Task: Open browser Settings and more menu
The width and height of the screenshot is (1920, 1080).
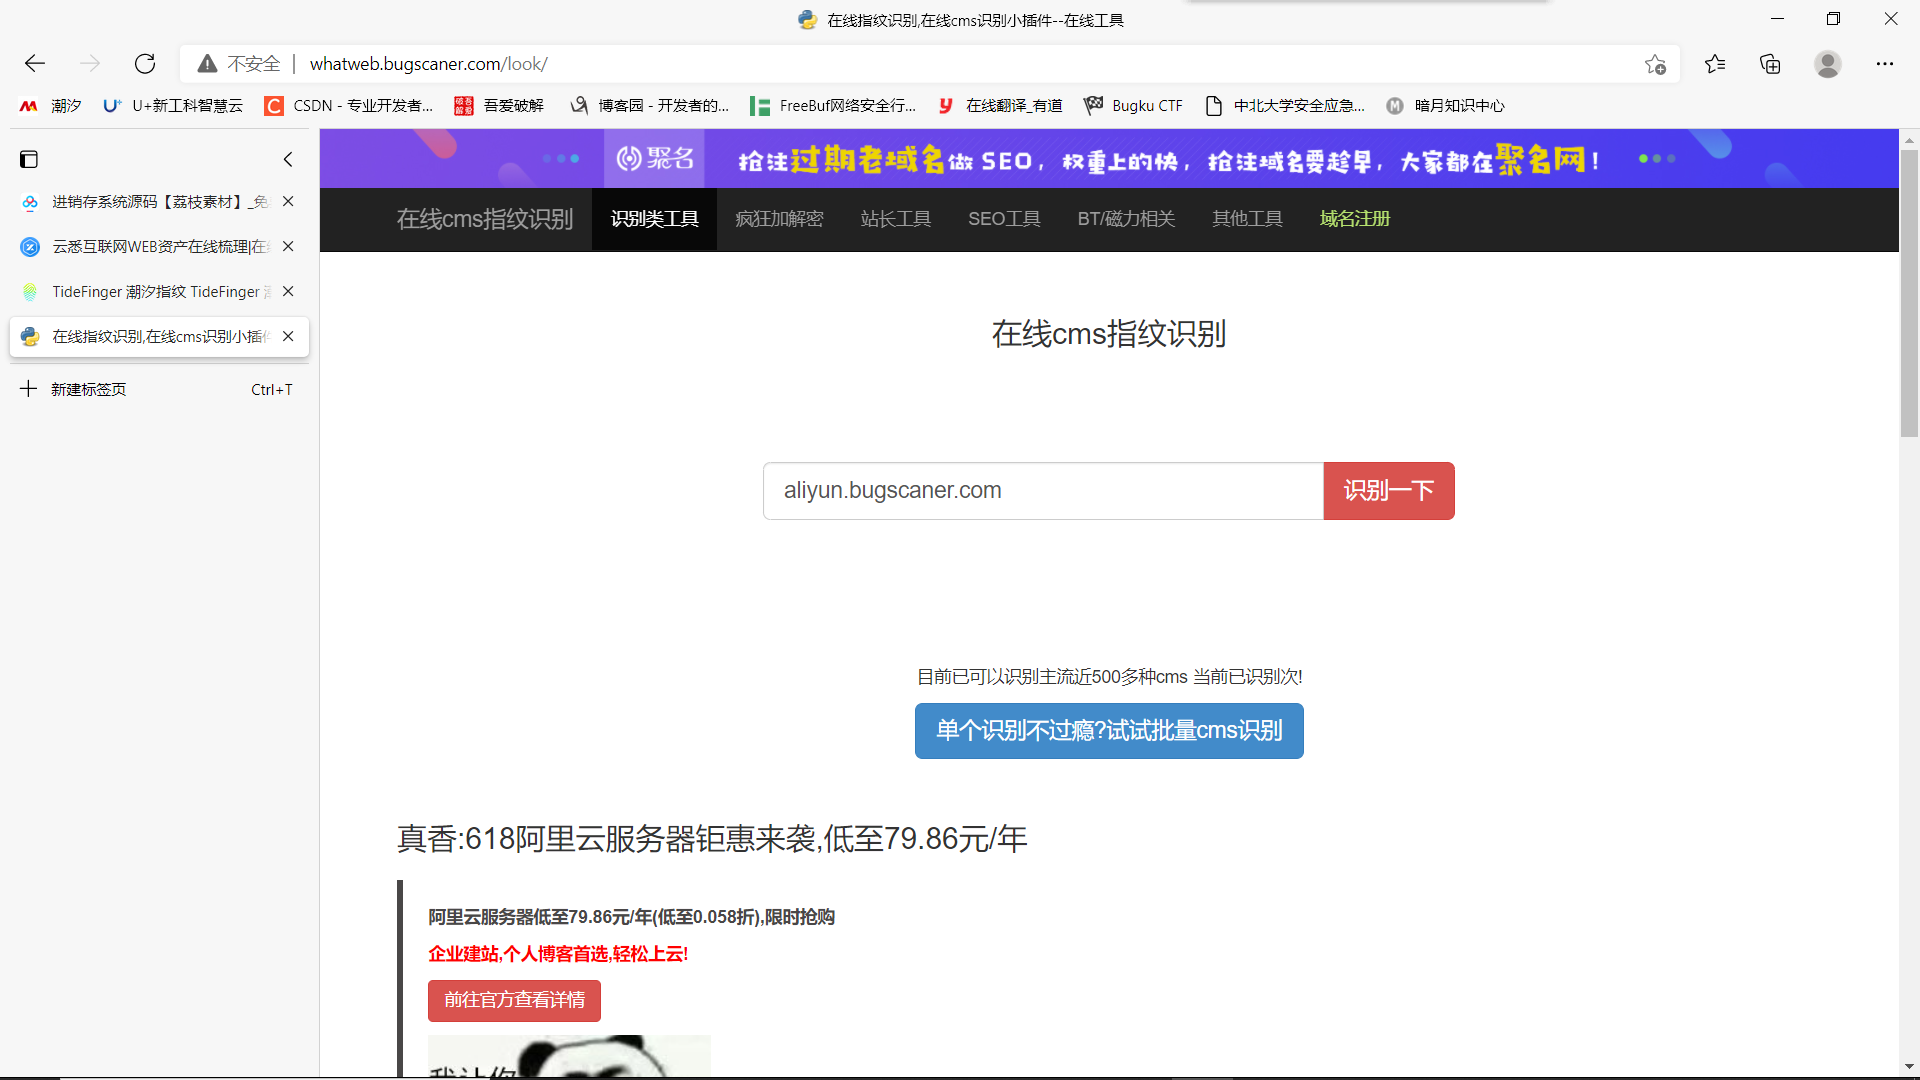Action: [x=1885, y=64]
